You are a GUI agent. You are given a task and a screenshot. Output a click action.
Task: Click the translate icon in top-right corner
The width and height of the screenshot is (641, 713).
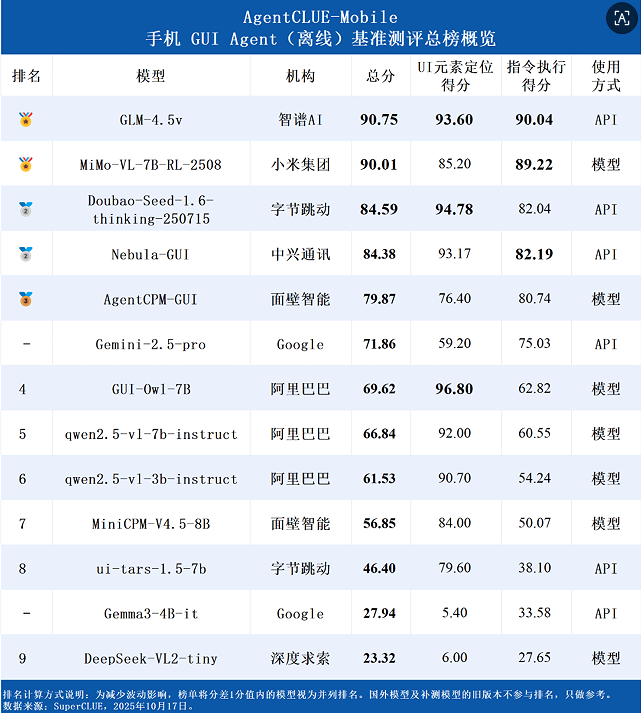pyautogui.click(x=619, y=18)
